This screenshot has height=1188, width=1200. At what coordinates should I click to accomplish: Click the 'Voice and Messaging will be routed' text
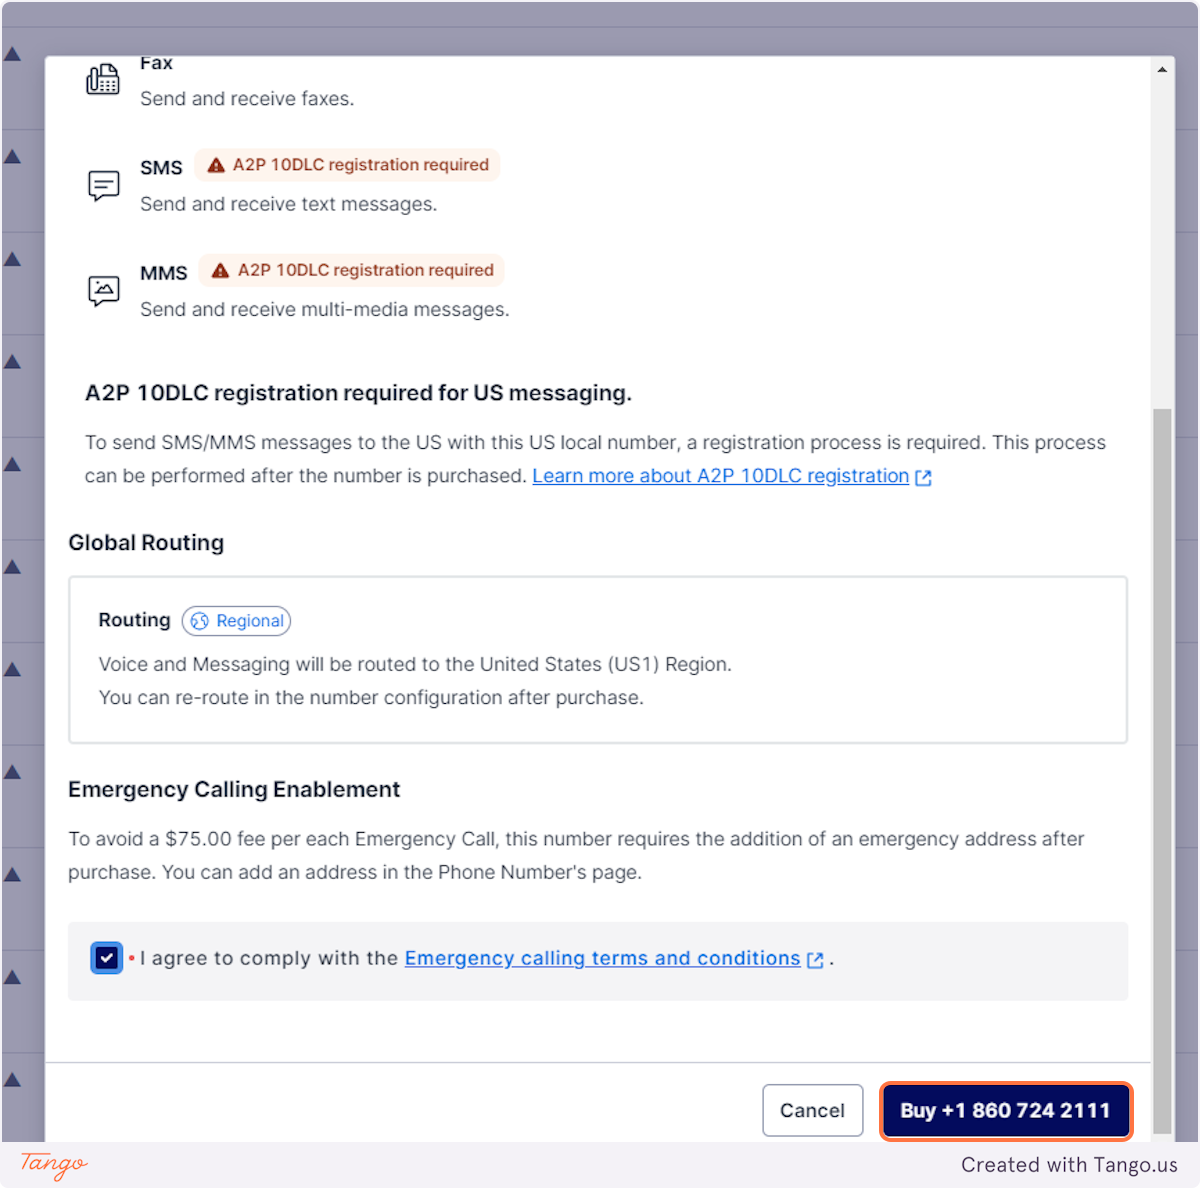415,665
